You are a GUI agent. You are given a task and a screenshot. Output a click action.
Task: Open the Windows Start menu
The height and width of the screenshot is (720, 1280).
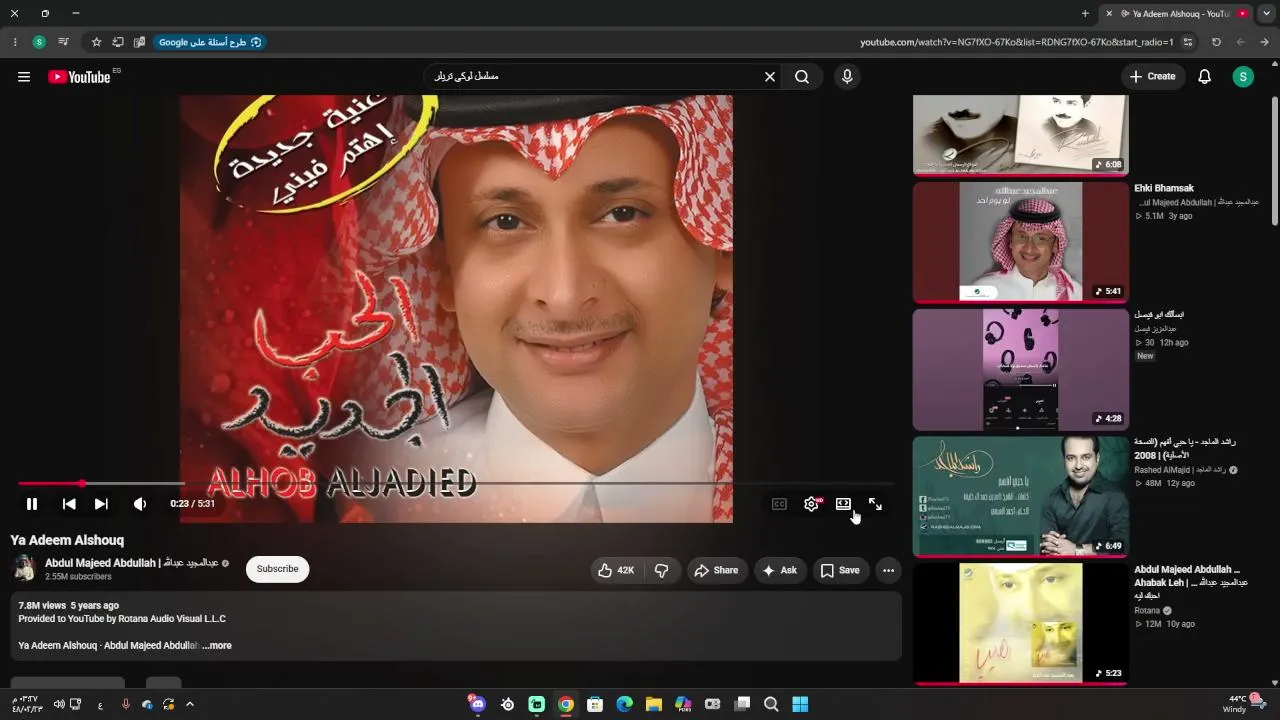click(800, 704)
